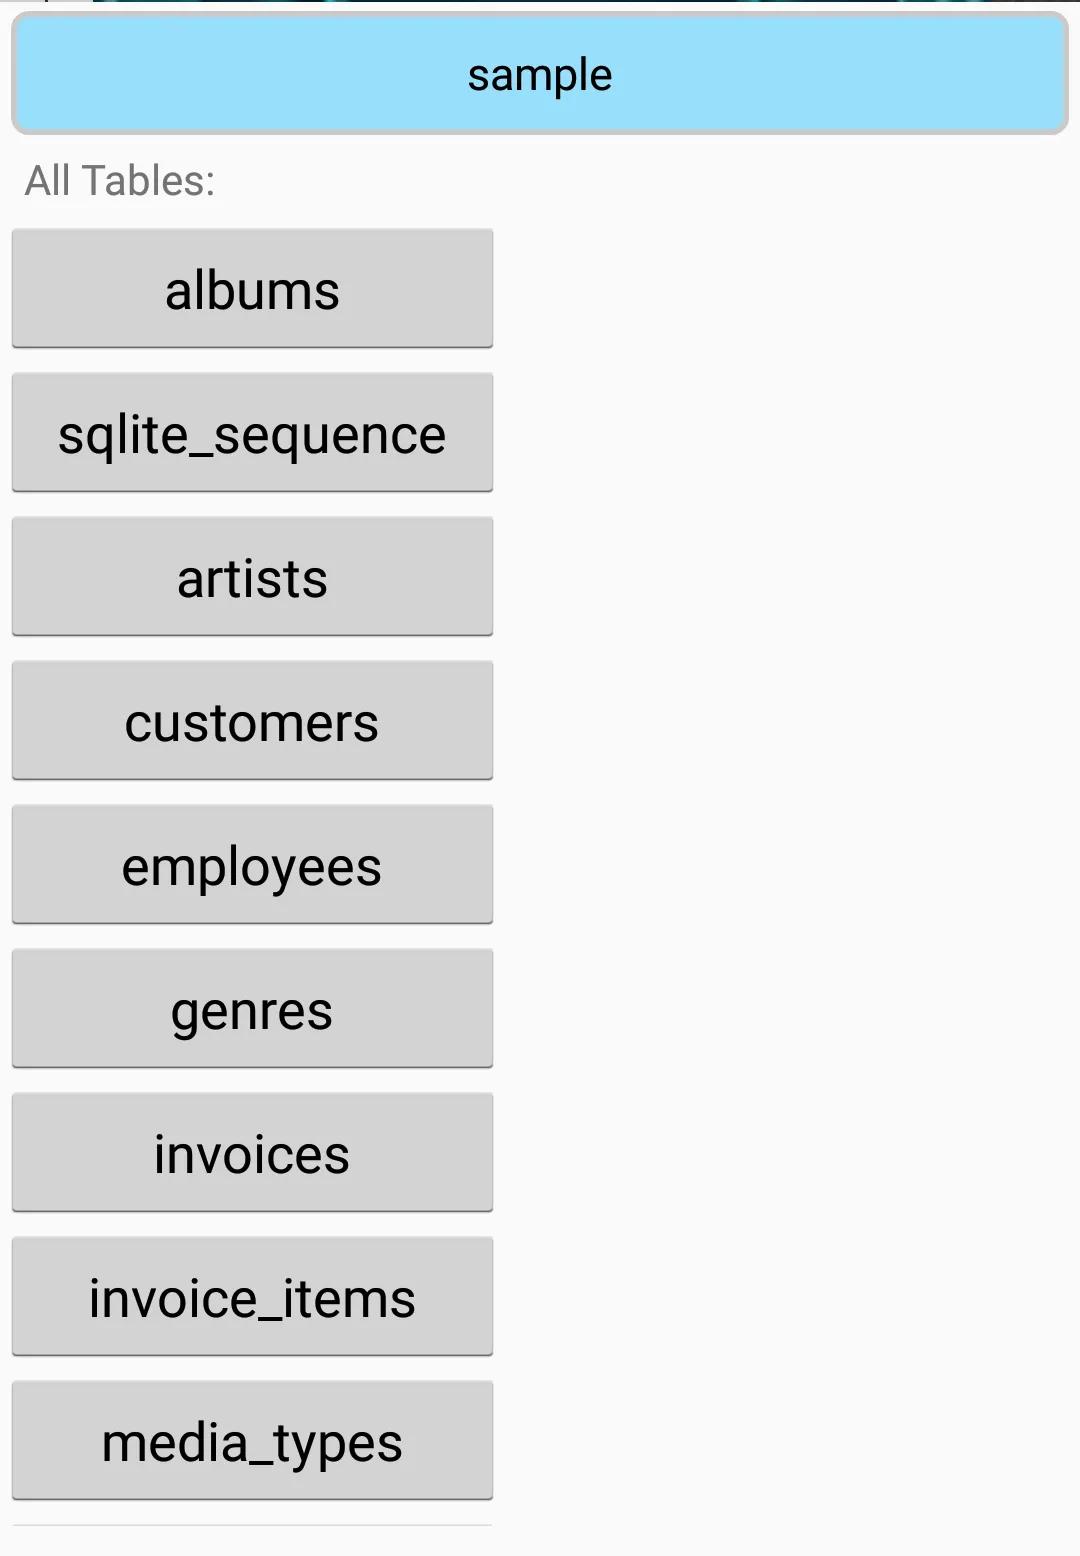
Task: View the invoice_items table
Action: click(x=252, y=1297)
